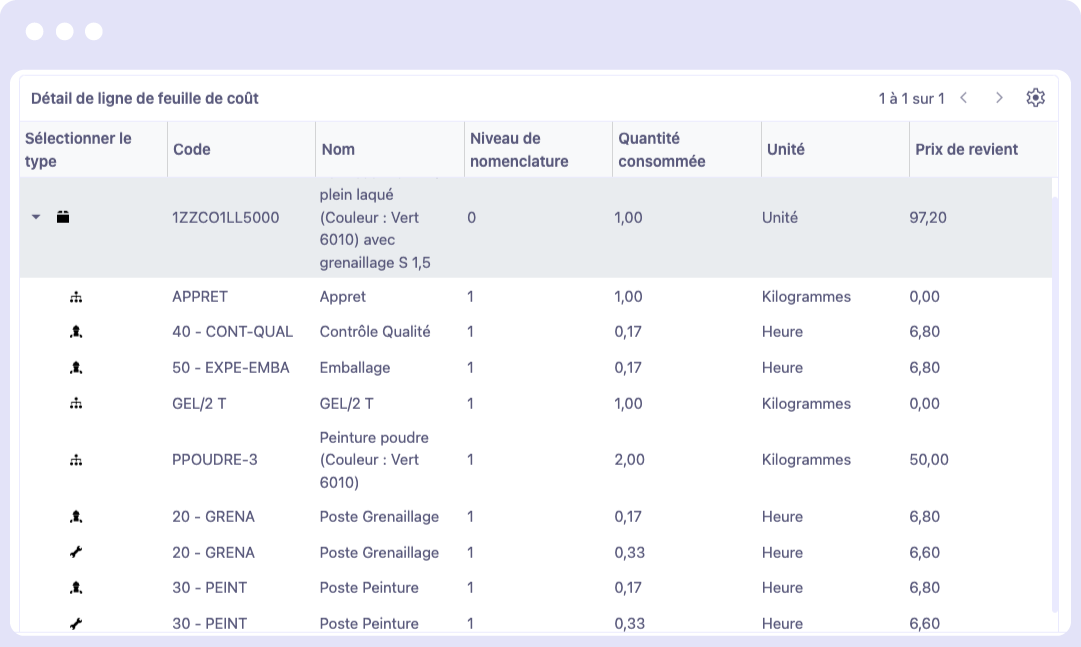Click the product icon beside 1ZZCO1LL5000
The image size is (1081, 647).
point(63,217)
